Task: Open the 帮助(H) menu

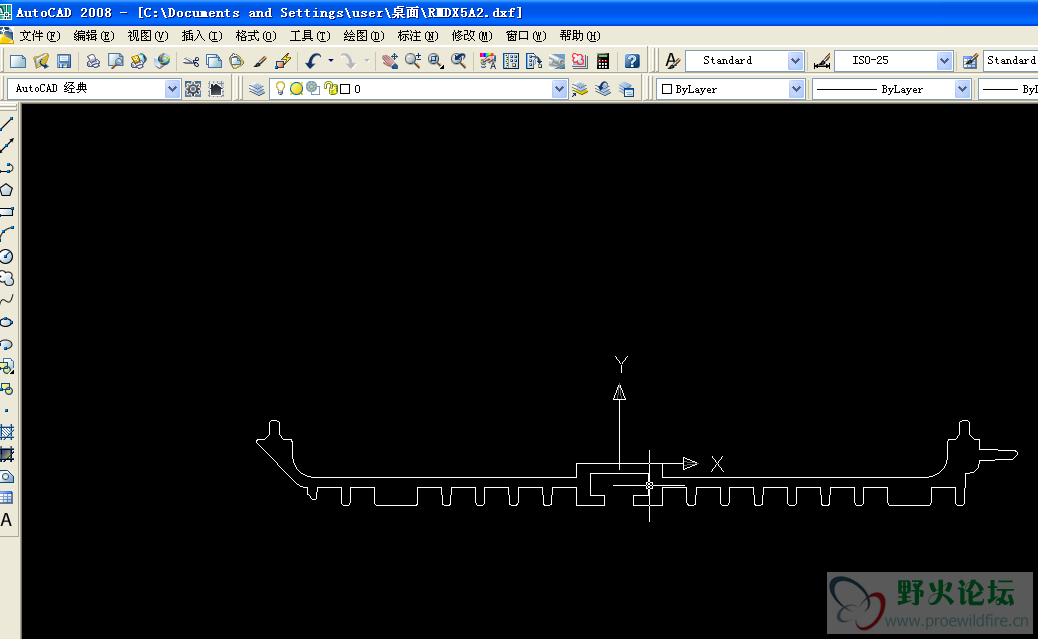Action: click(580, 36)
